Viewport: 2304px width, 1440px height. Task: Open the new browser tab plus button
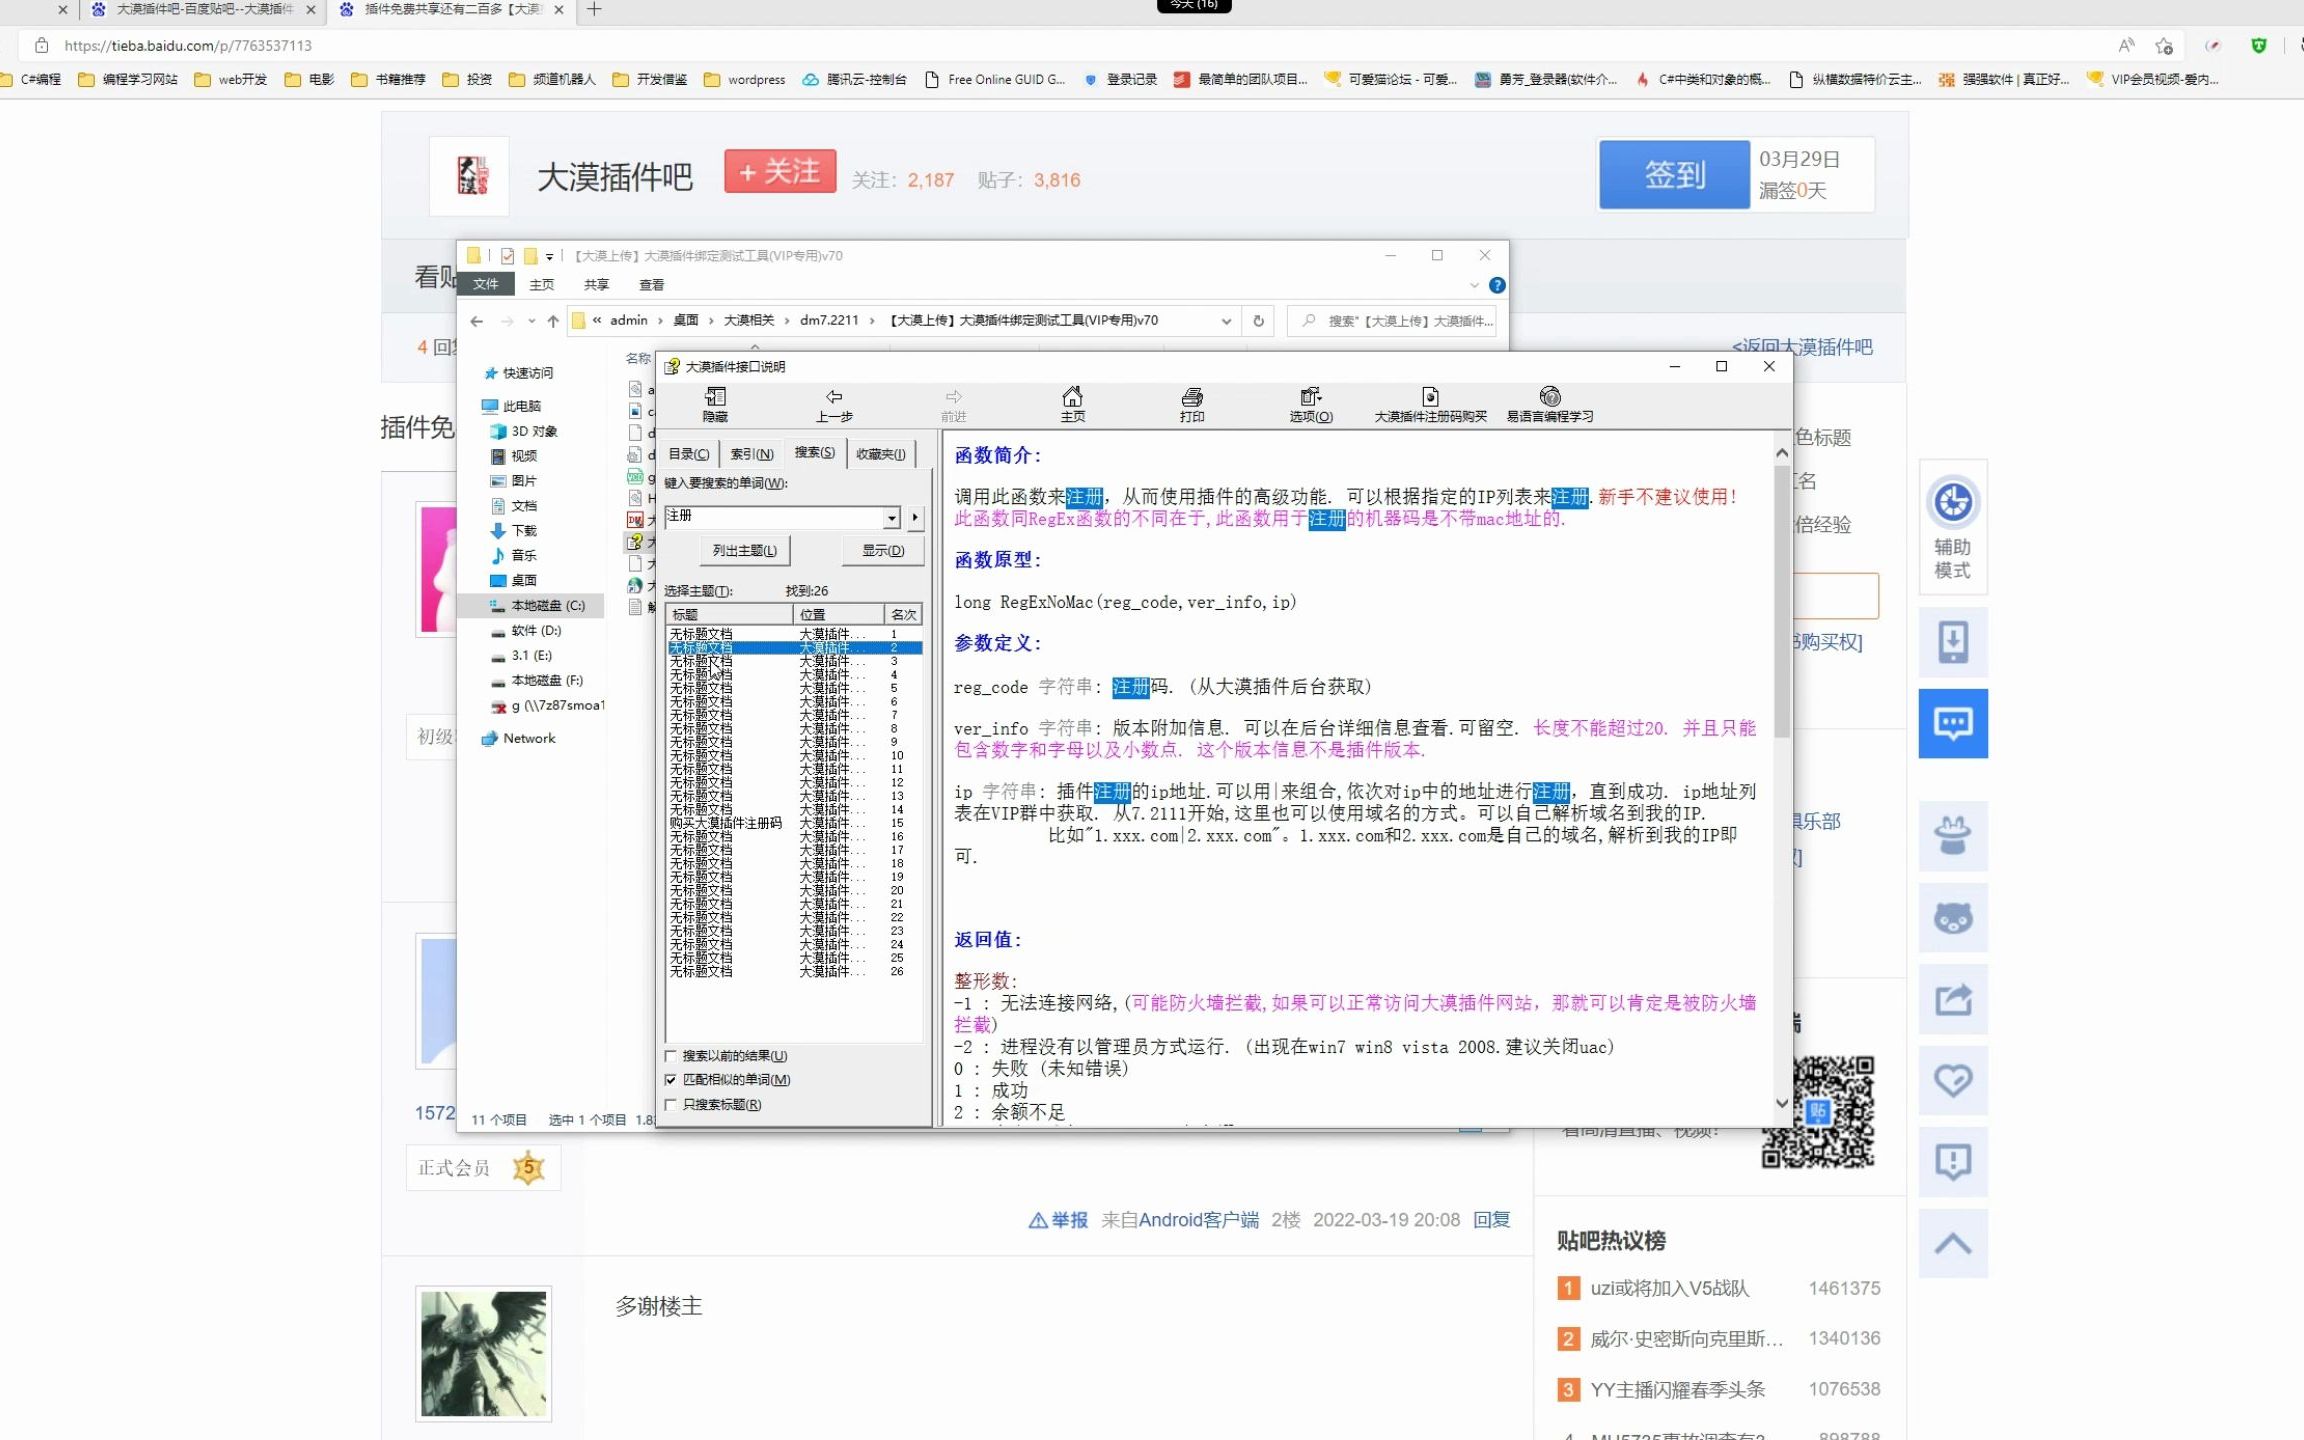click(x=594, y=10)
